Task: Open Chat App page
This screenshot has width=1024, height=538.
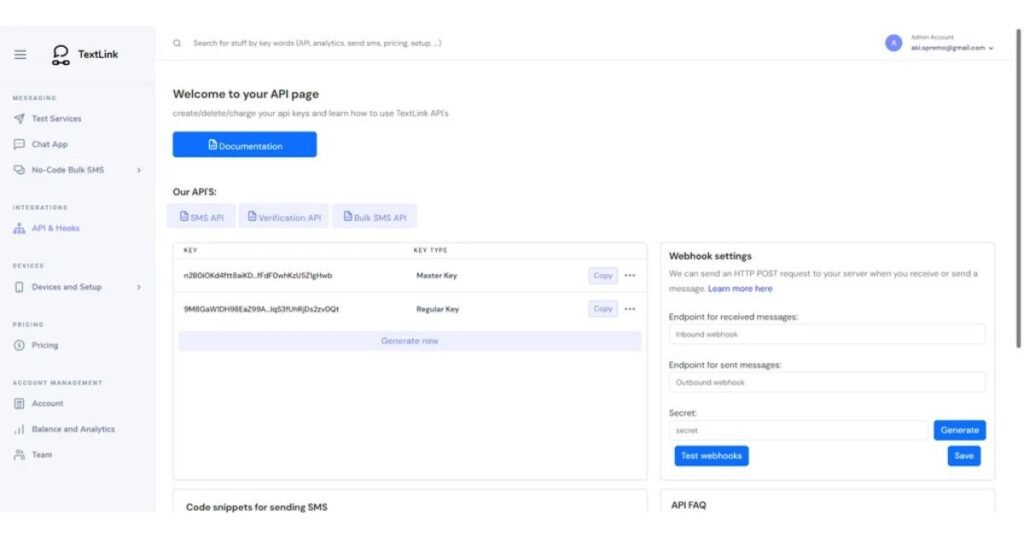Action: click(50, 144)
